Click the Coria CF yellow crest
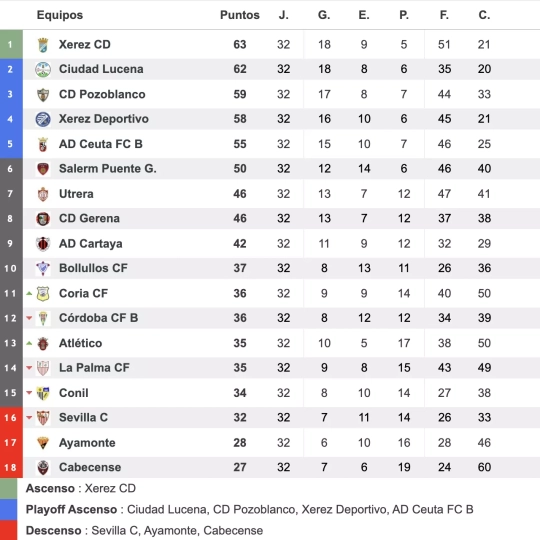 coord(43,293)
